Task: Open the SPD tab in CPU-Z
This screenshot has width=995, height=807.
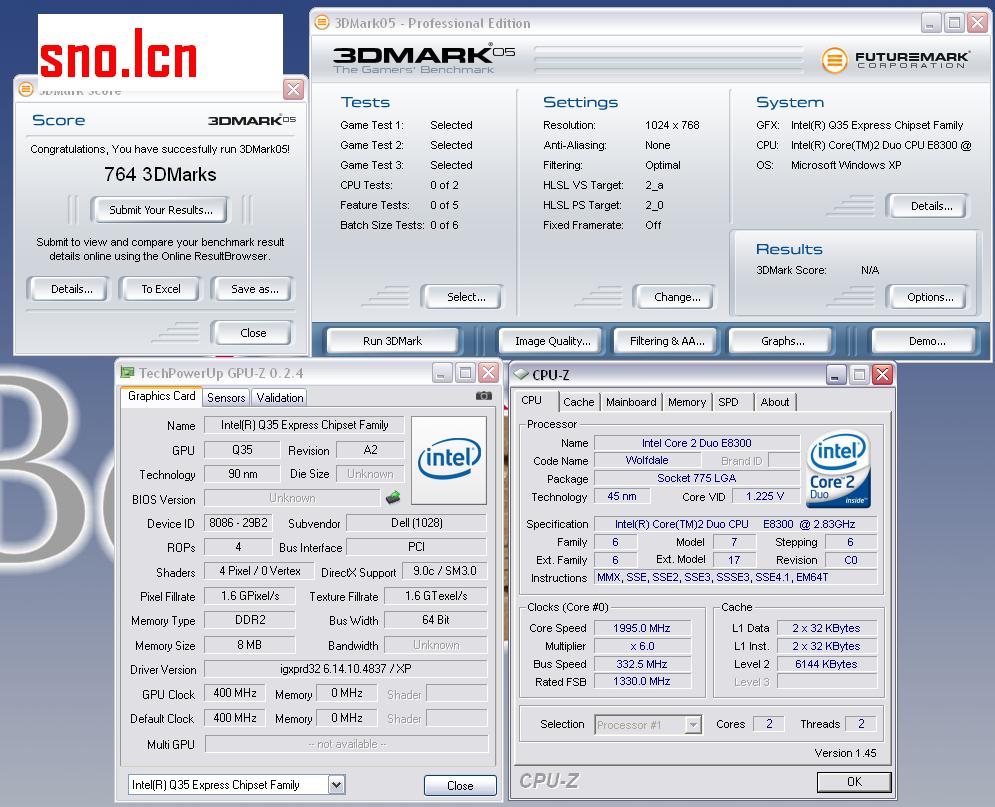Action: (x=728, y=402)
